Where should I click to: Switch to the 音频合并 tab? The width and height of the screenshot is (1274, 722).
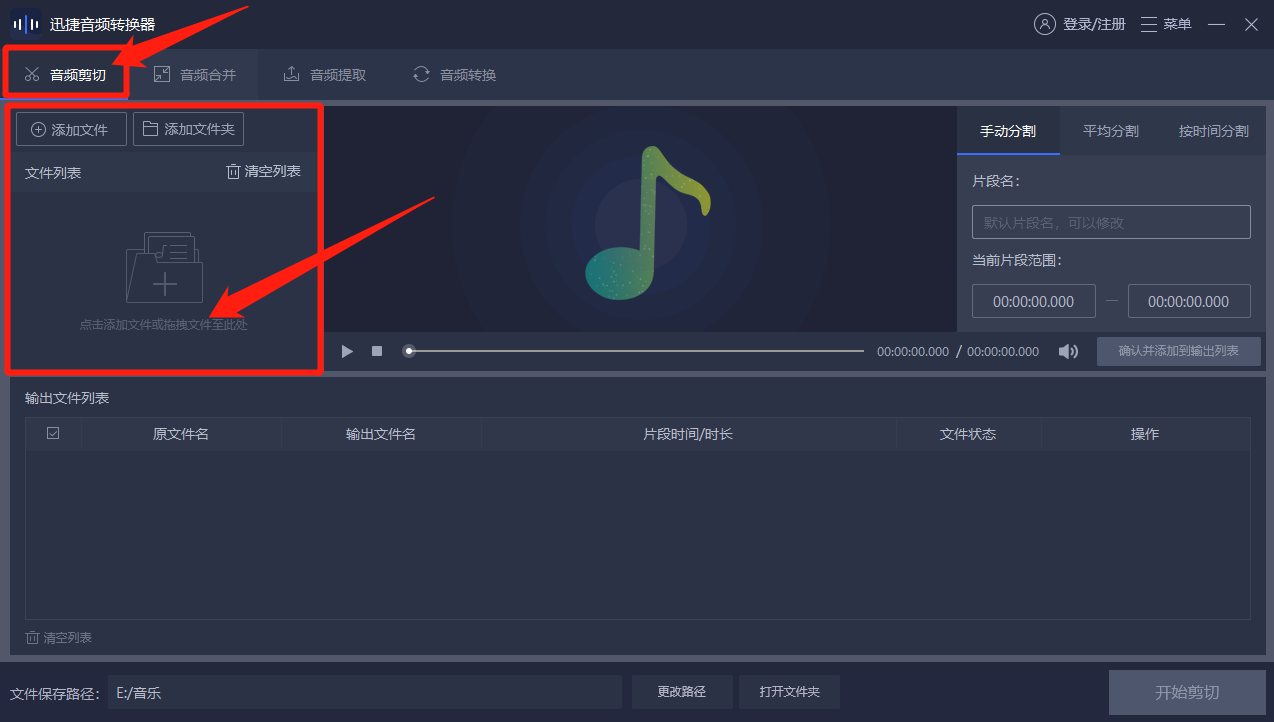click(x=194, y=75)
